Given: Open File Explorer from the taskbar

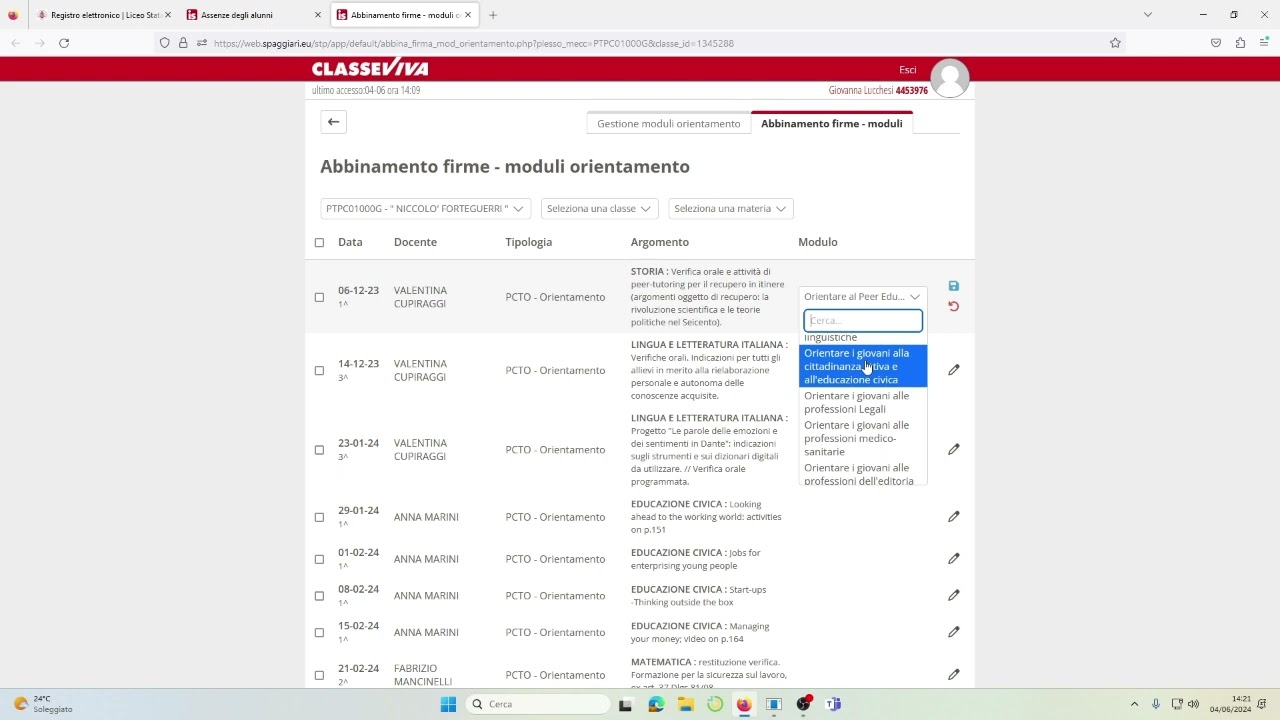Looking at the screenshot, I should (685, 704).
